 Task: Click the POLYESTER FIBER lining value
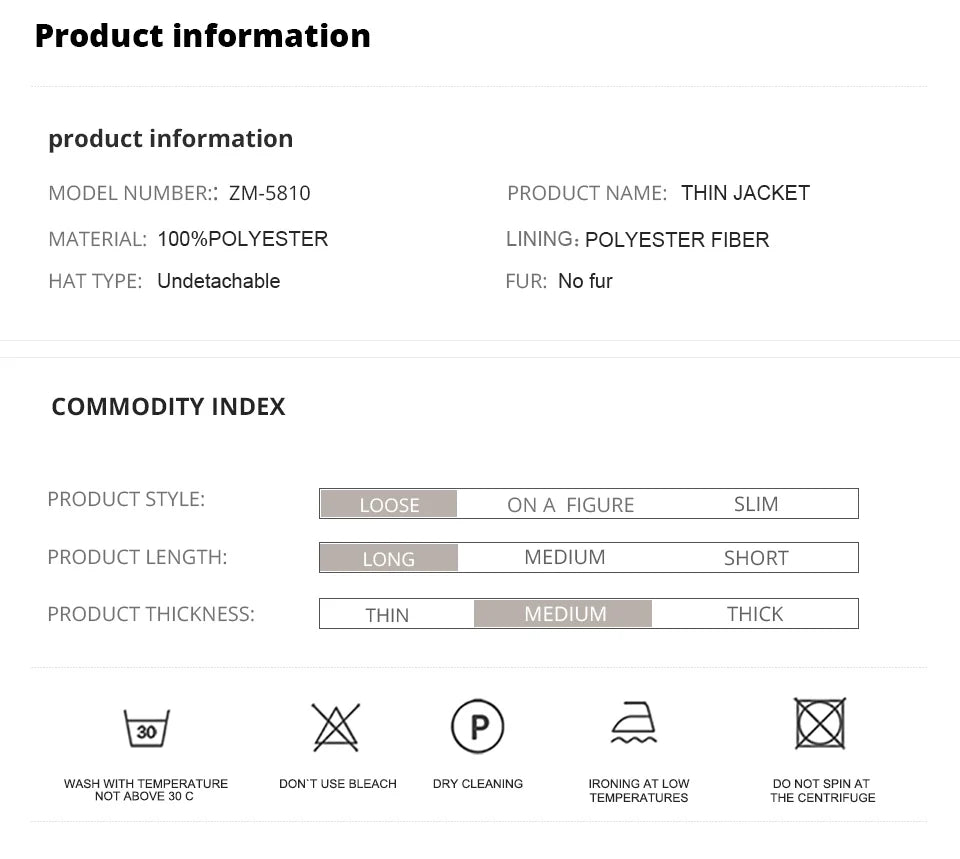pos(677,240)
